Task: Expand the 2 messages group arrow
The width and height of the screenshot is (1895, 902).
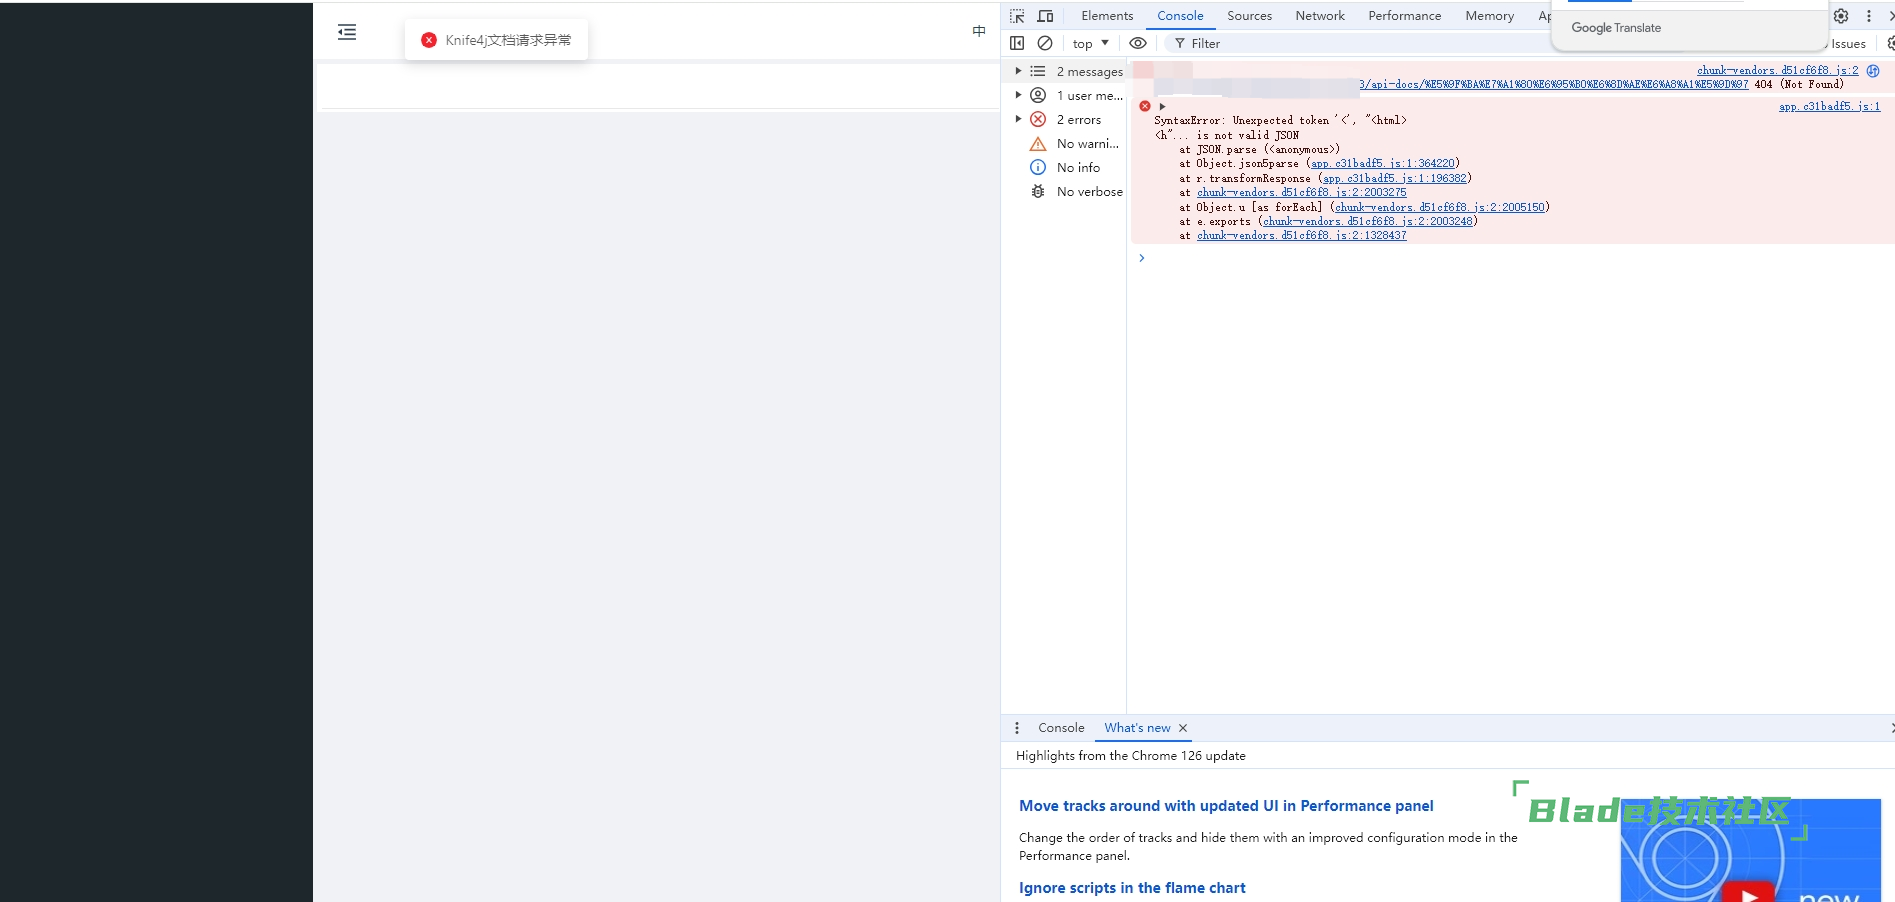Action: pos(1018,71)
